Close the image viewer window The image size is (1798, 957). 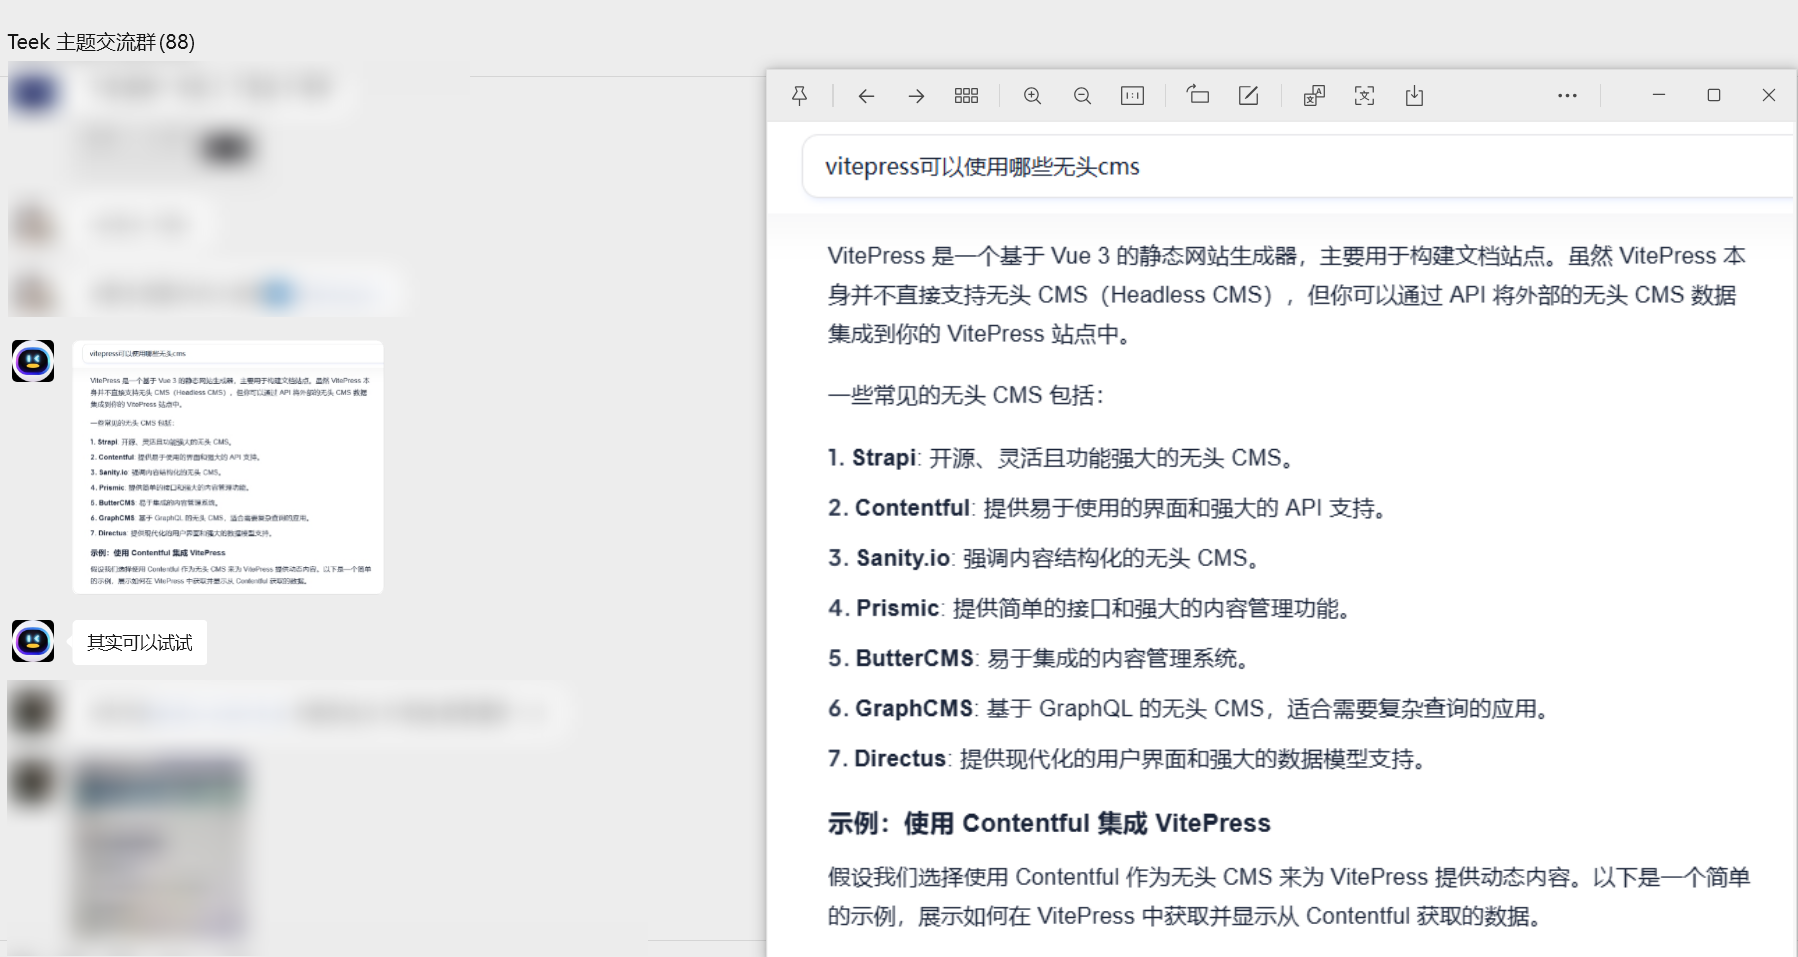coord(1768,95)
